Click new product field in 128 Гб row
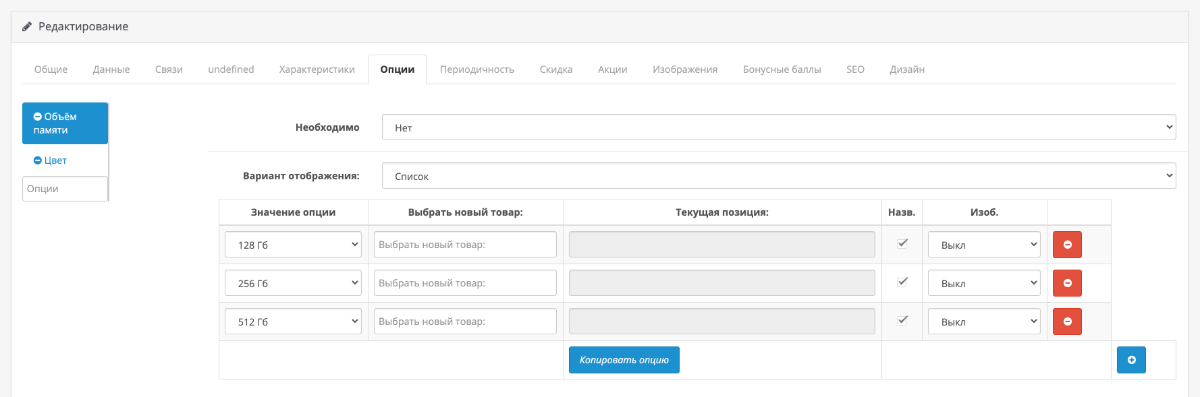 coord(465,245)
